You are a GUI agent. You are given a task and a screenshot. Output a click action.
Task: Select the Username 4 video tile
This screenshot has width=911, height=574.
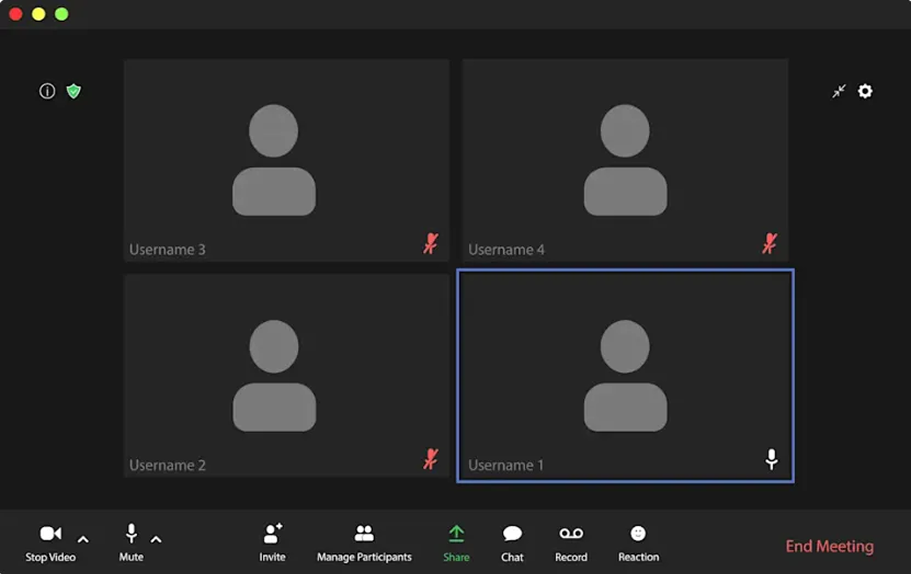coord(625,160)
